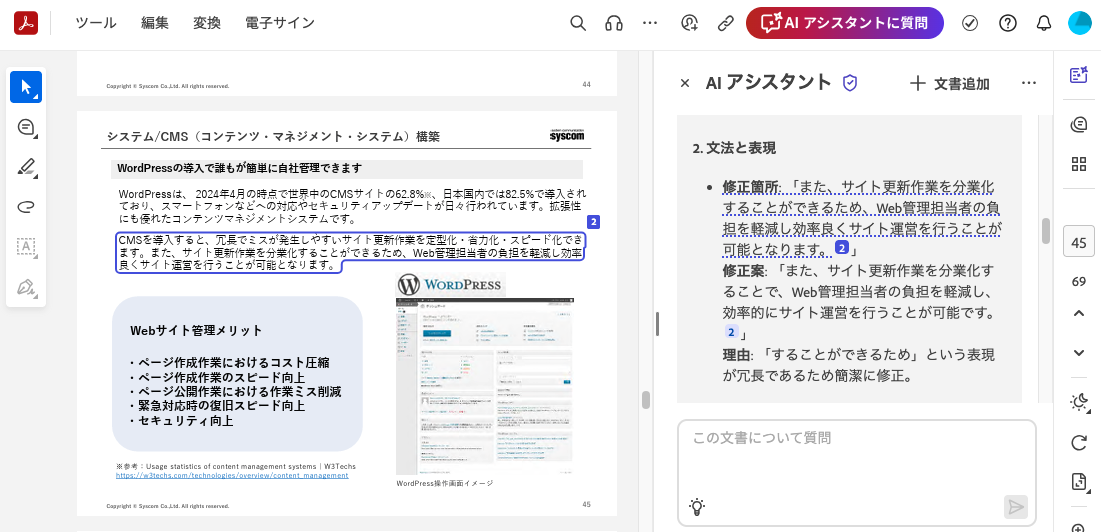Screen dimensions: 1101x532
Task: Click the WordPress logo on the page
Action: [449, 284]
